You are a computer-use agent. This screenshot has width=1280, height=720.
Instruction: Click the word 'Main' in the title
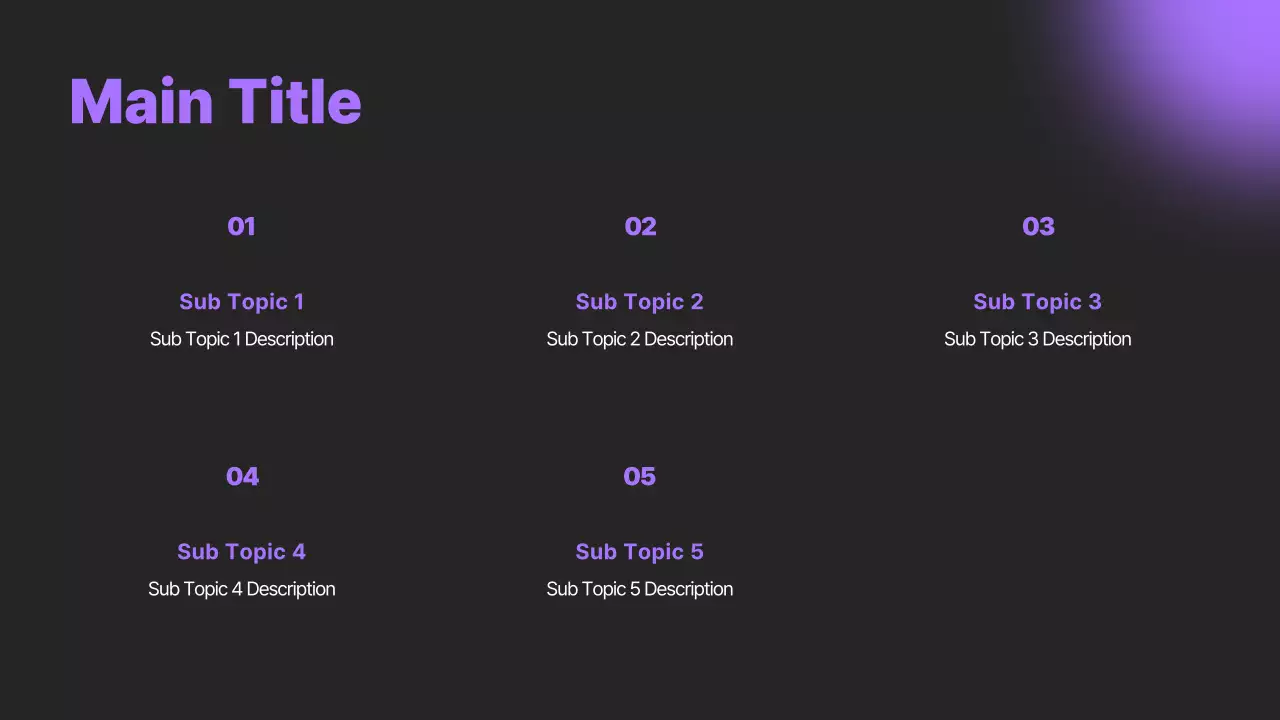tap(141, 102)
